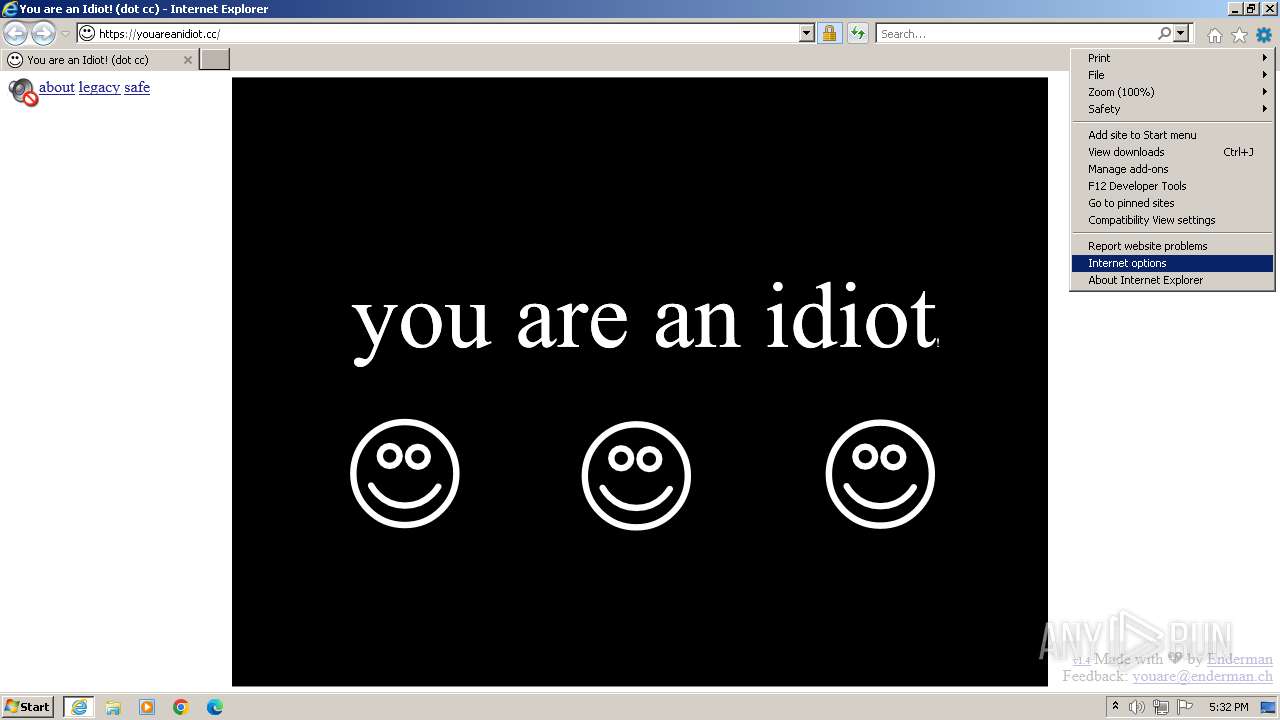1280x720 pixels.
Task: Expand the search provider dropdown arrow
Action: click(1181, 33)
